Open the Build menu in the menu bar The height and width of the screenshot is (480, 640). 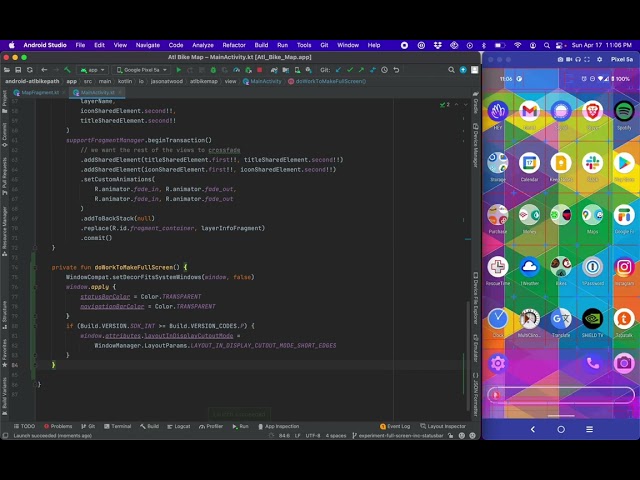tap(261, 45)
